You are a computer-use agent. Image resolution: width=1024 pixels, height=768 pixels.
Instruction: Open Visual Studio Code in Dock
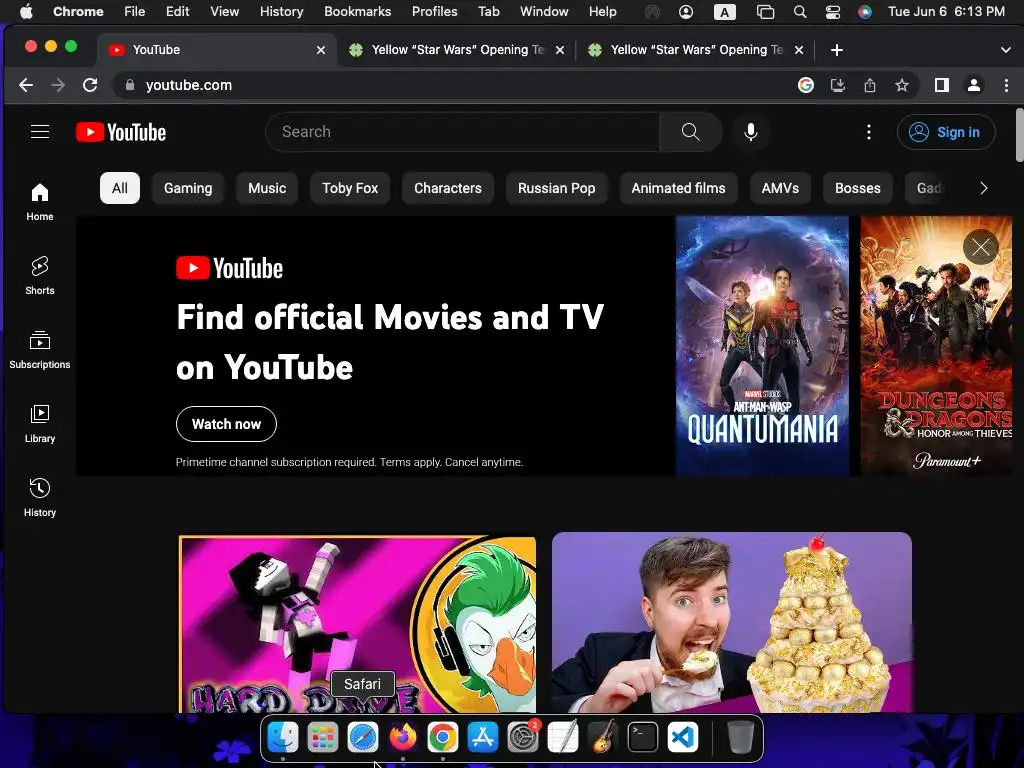[682, 737]
